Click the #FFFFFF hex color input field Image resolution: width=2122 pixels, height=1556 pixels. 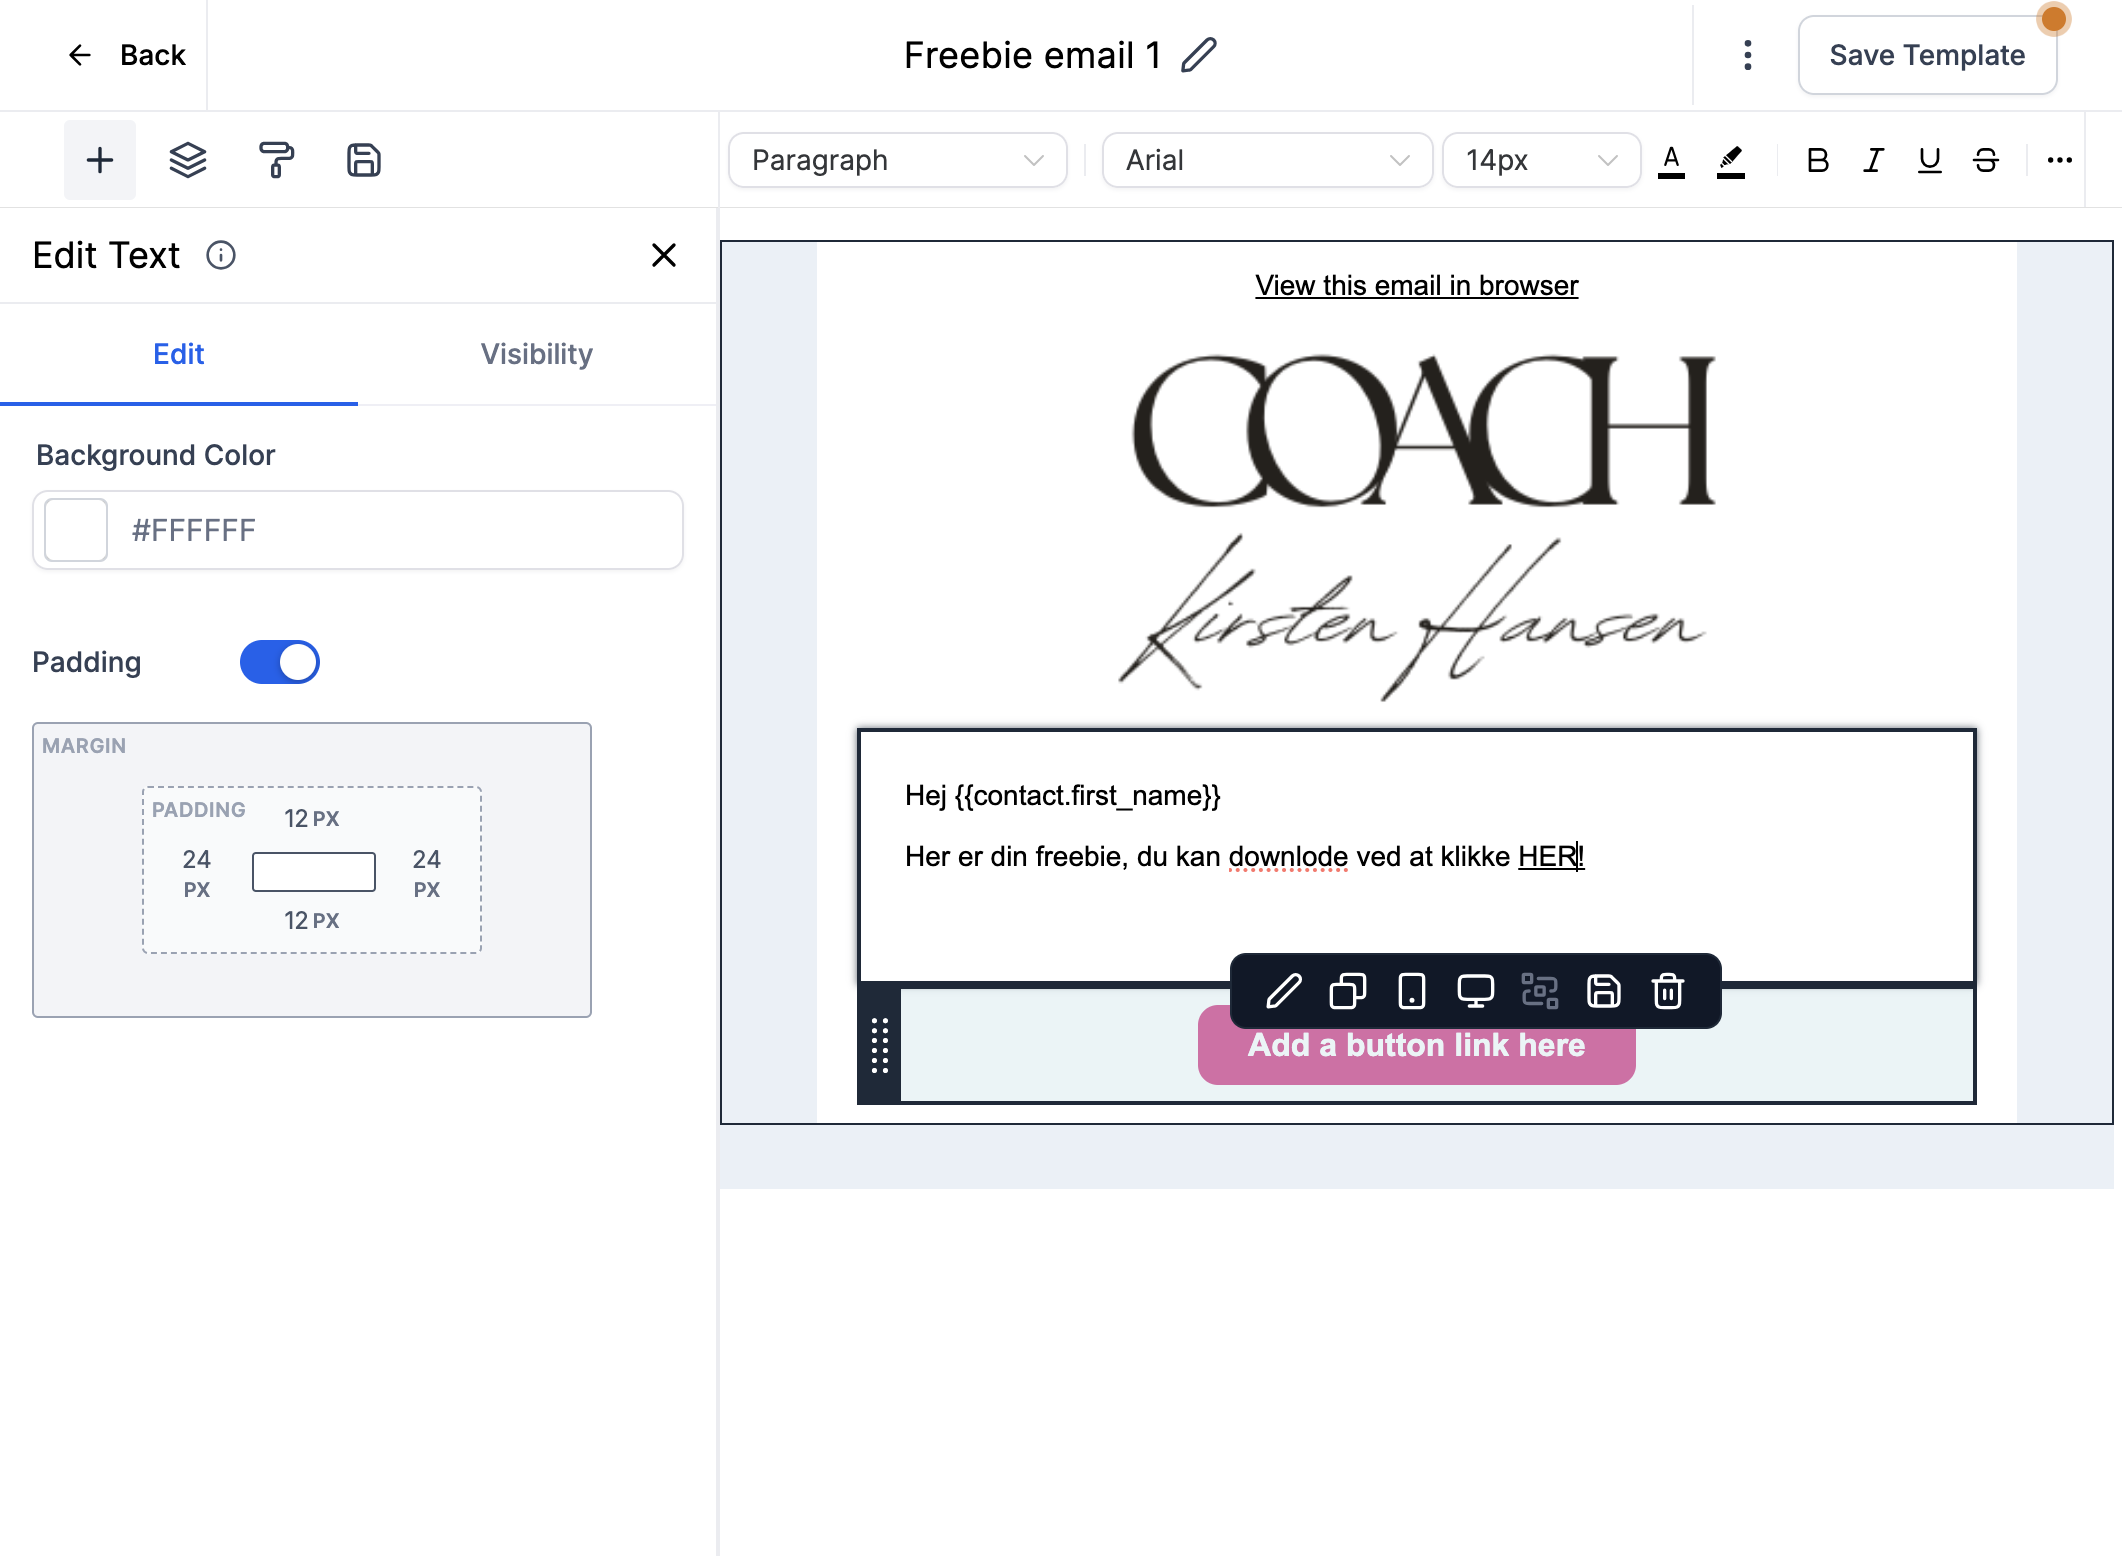(358, 530)
